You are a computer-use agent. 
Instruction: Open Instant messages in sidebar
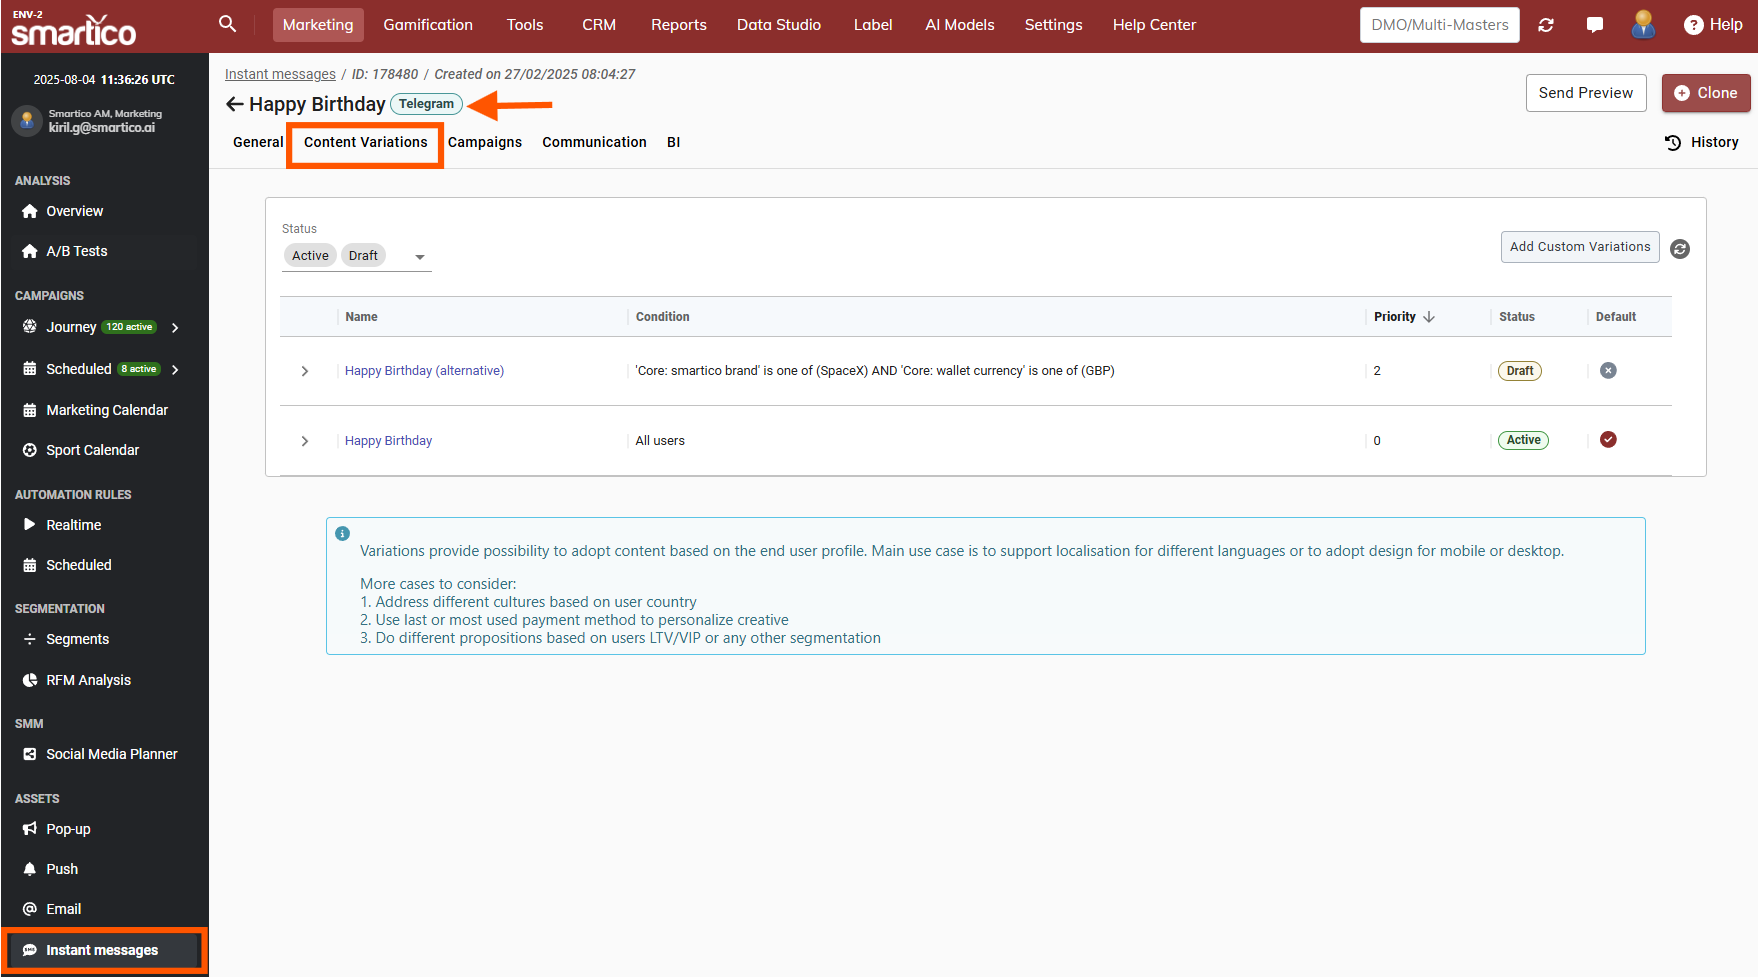tap(102, 950)
